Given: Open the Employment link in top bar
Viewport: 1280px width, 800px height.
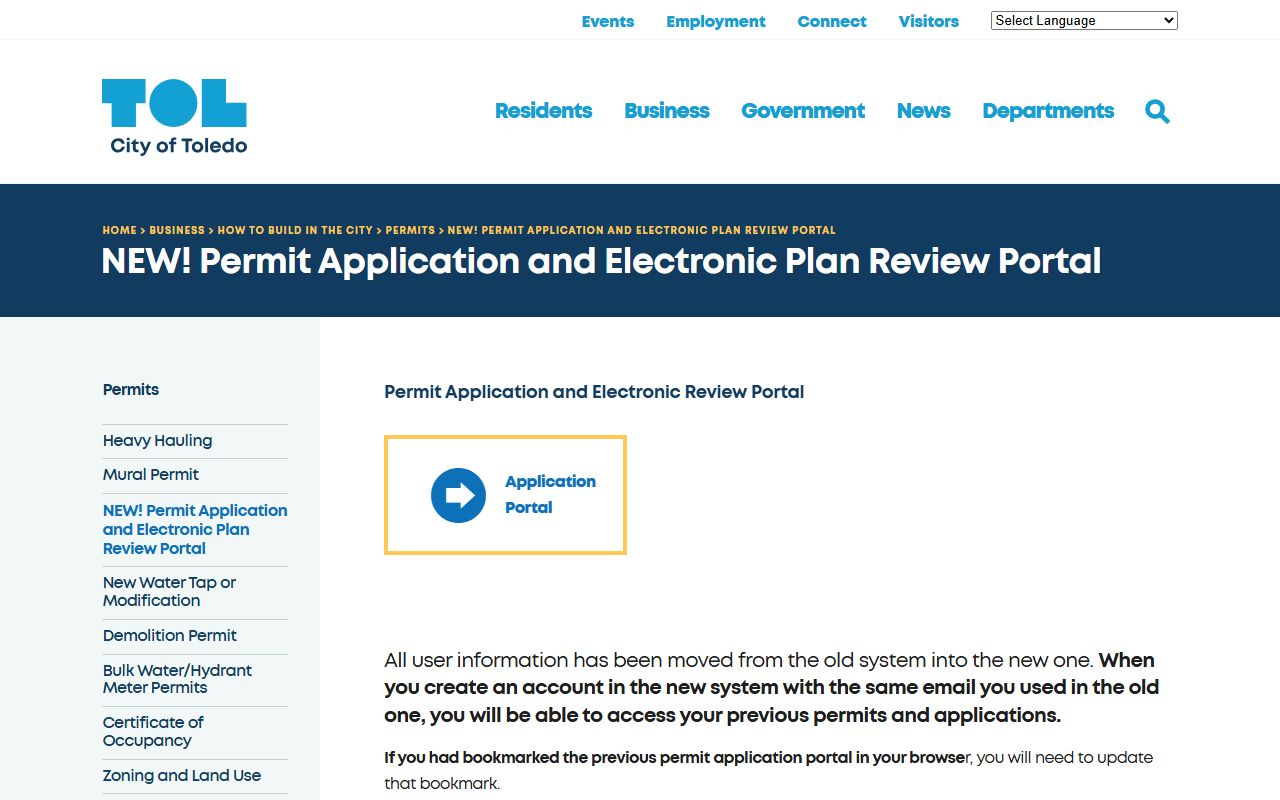Looking at the screenshot, I should [x=715, y=21].
